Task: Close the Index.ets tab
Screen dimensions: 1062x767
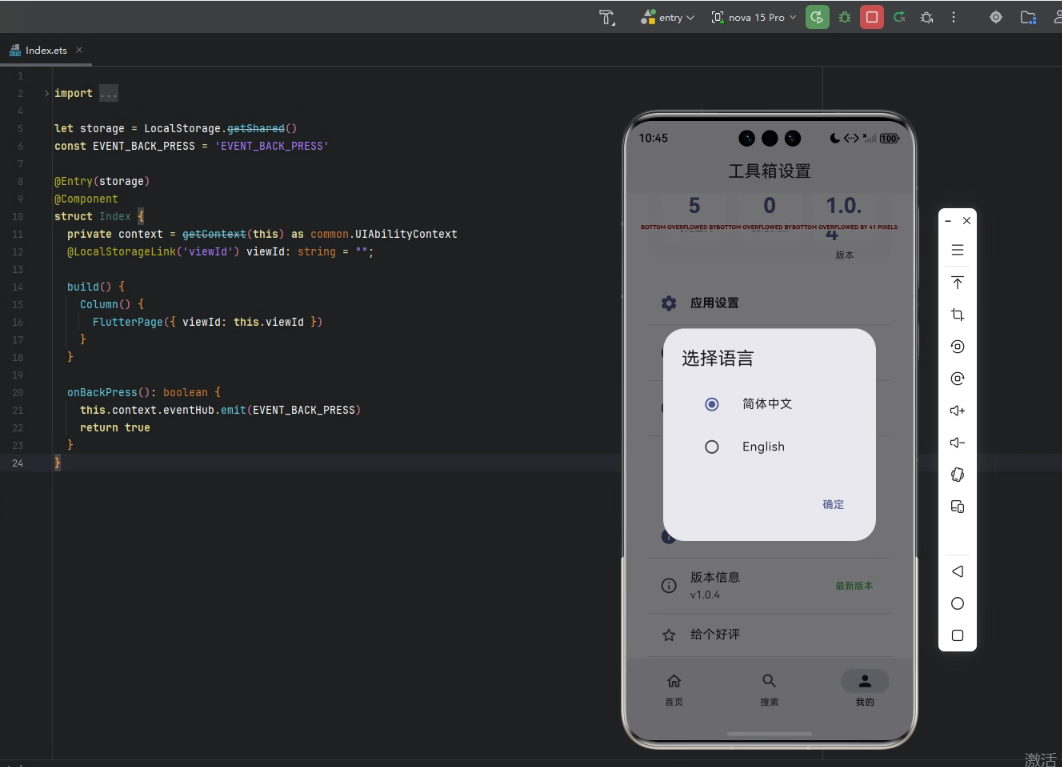Action: (x=79, y=49)
